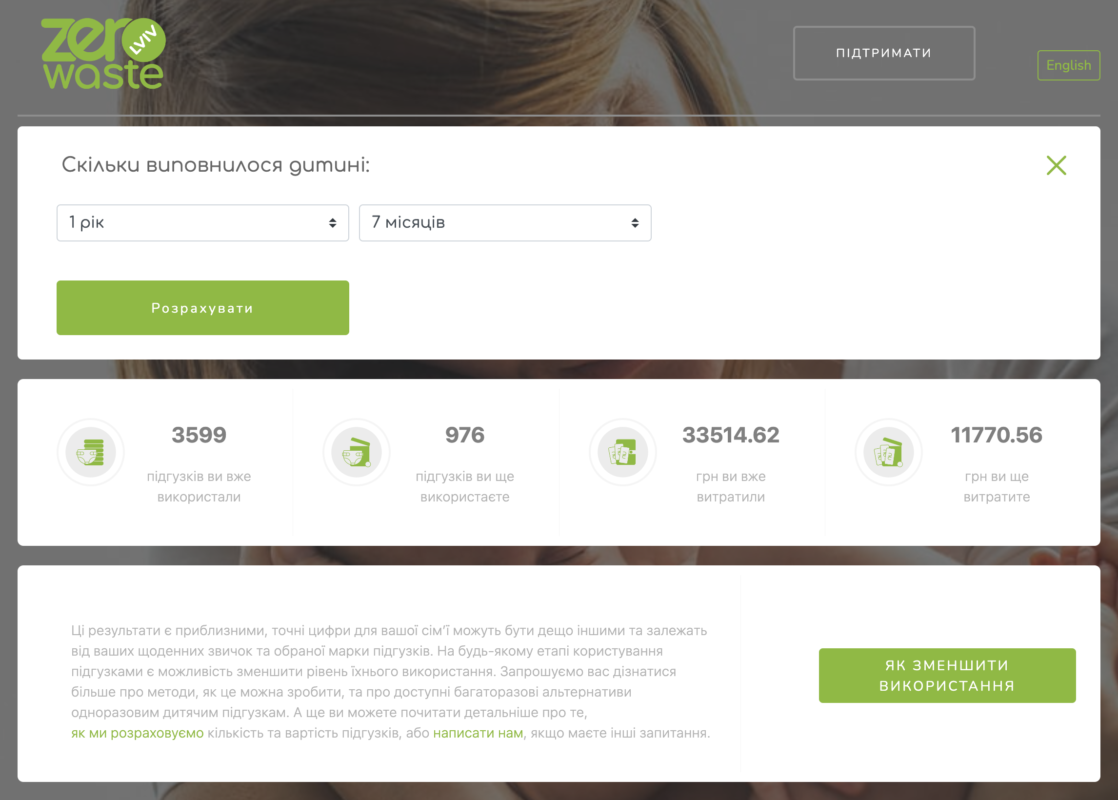Click the 11770.56 hryvnias future cost figure
The height and width of the screenshot is (800, 1118).
pyautogui.click(x=997, y=435)
